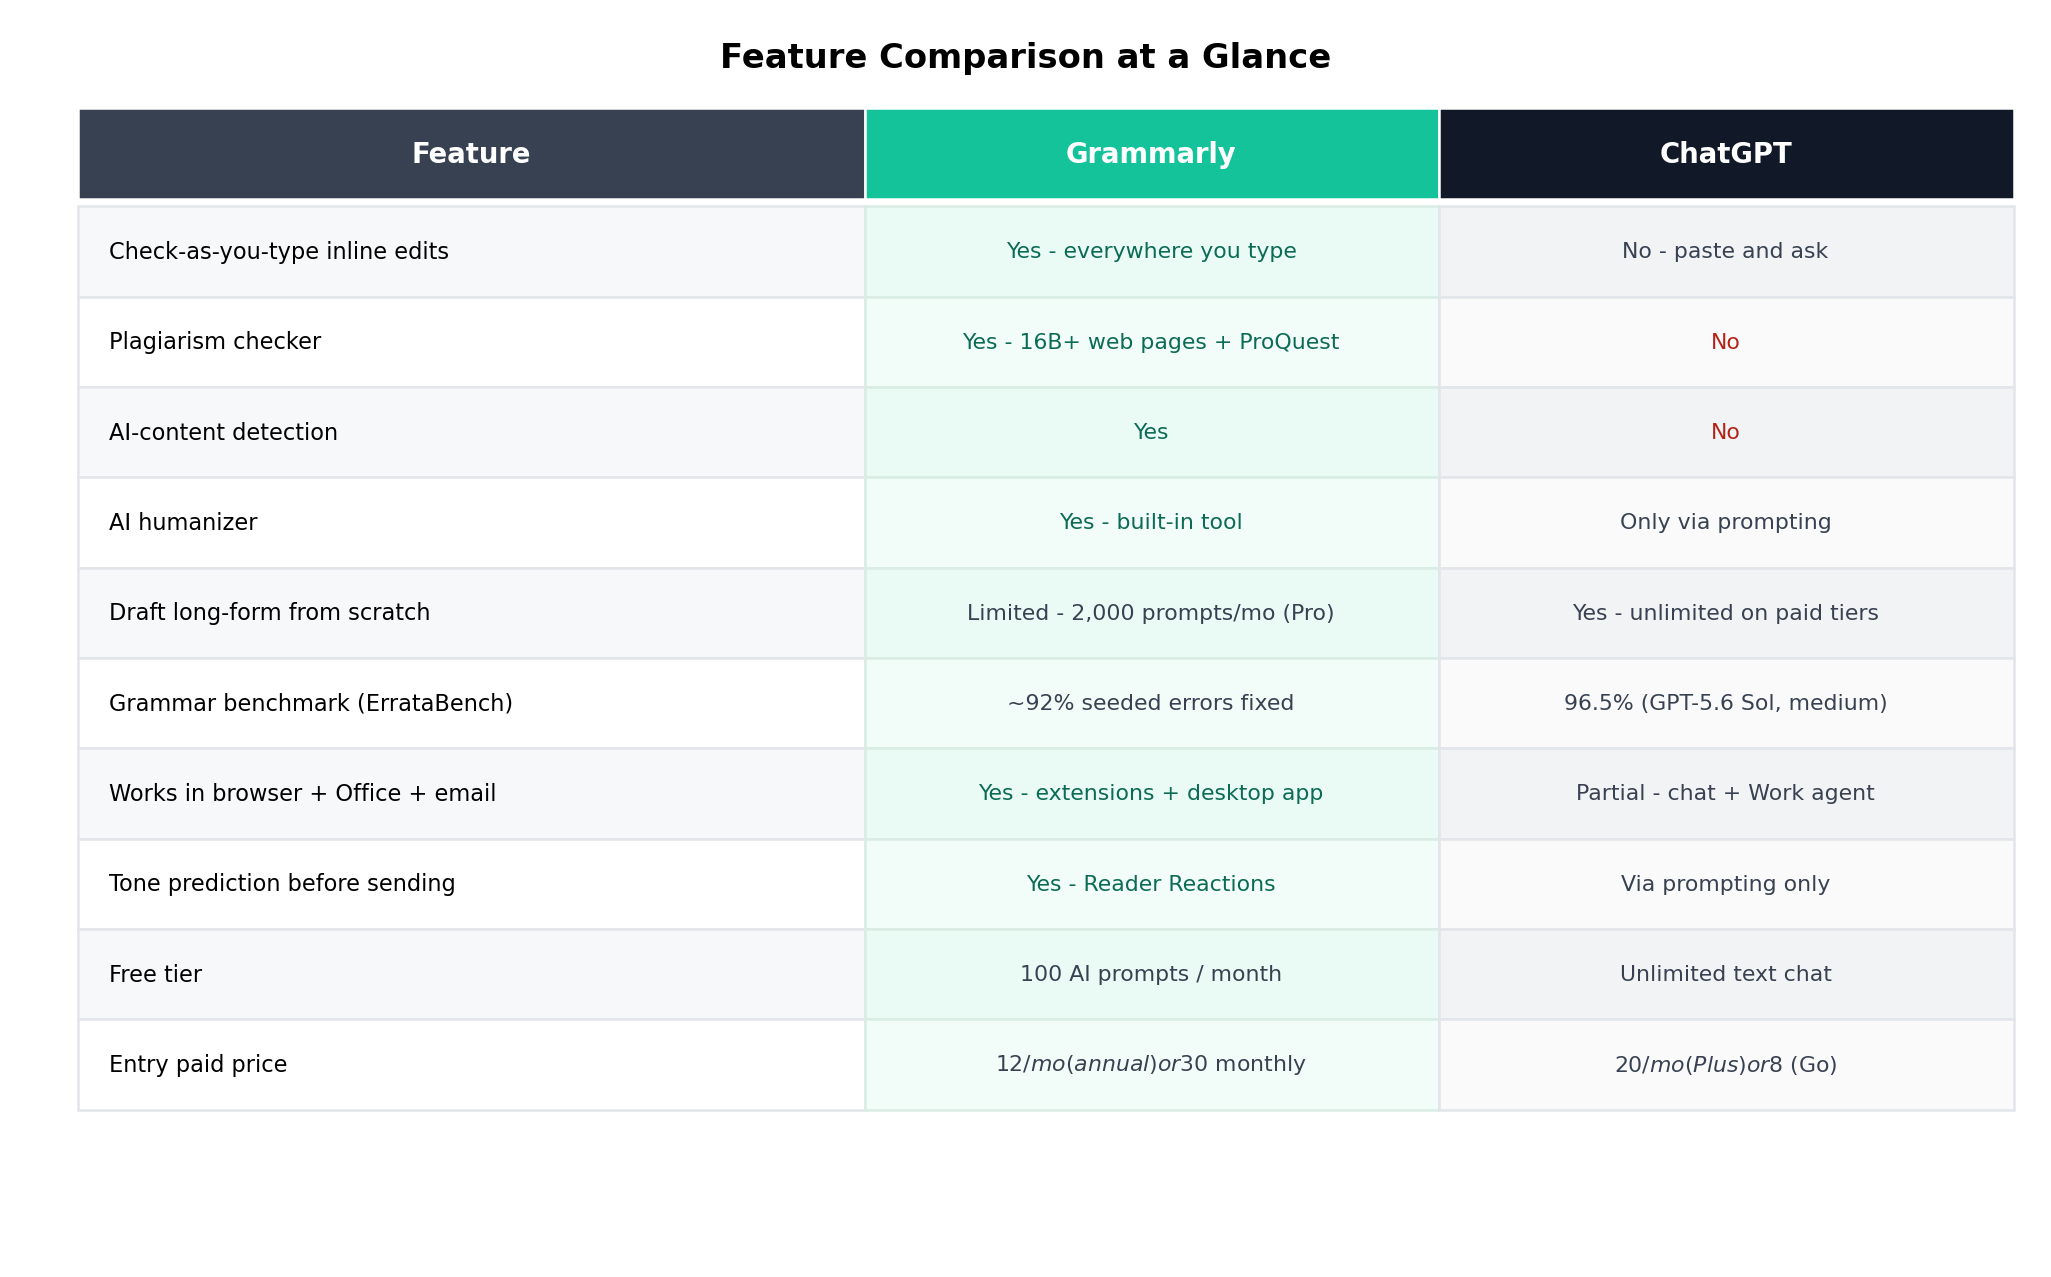Click Grammarly 'Yes' for AI-content detection
Viewport: 2051px width, 1277px height.
pos(1151,432)
